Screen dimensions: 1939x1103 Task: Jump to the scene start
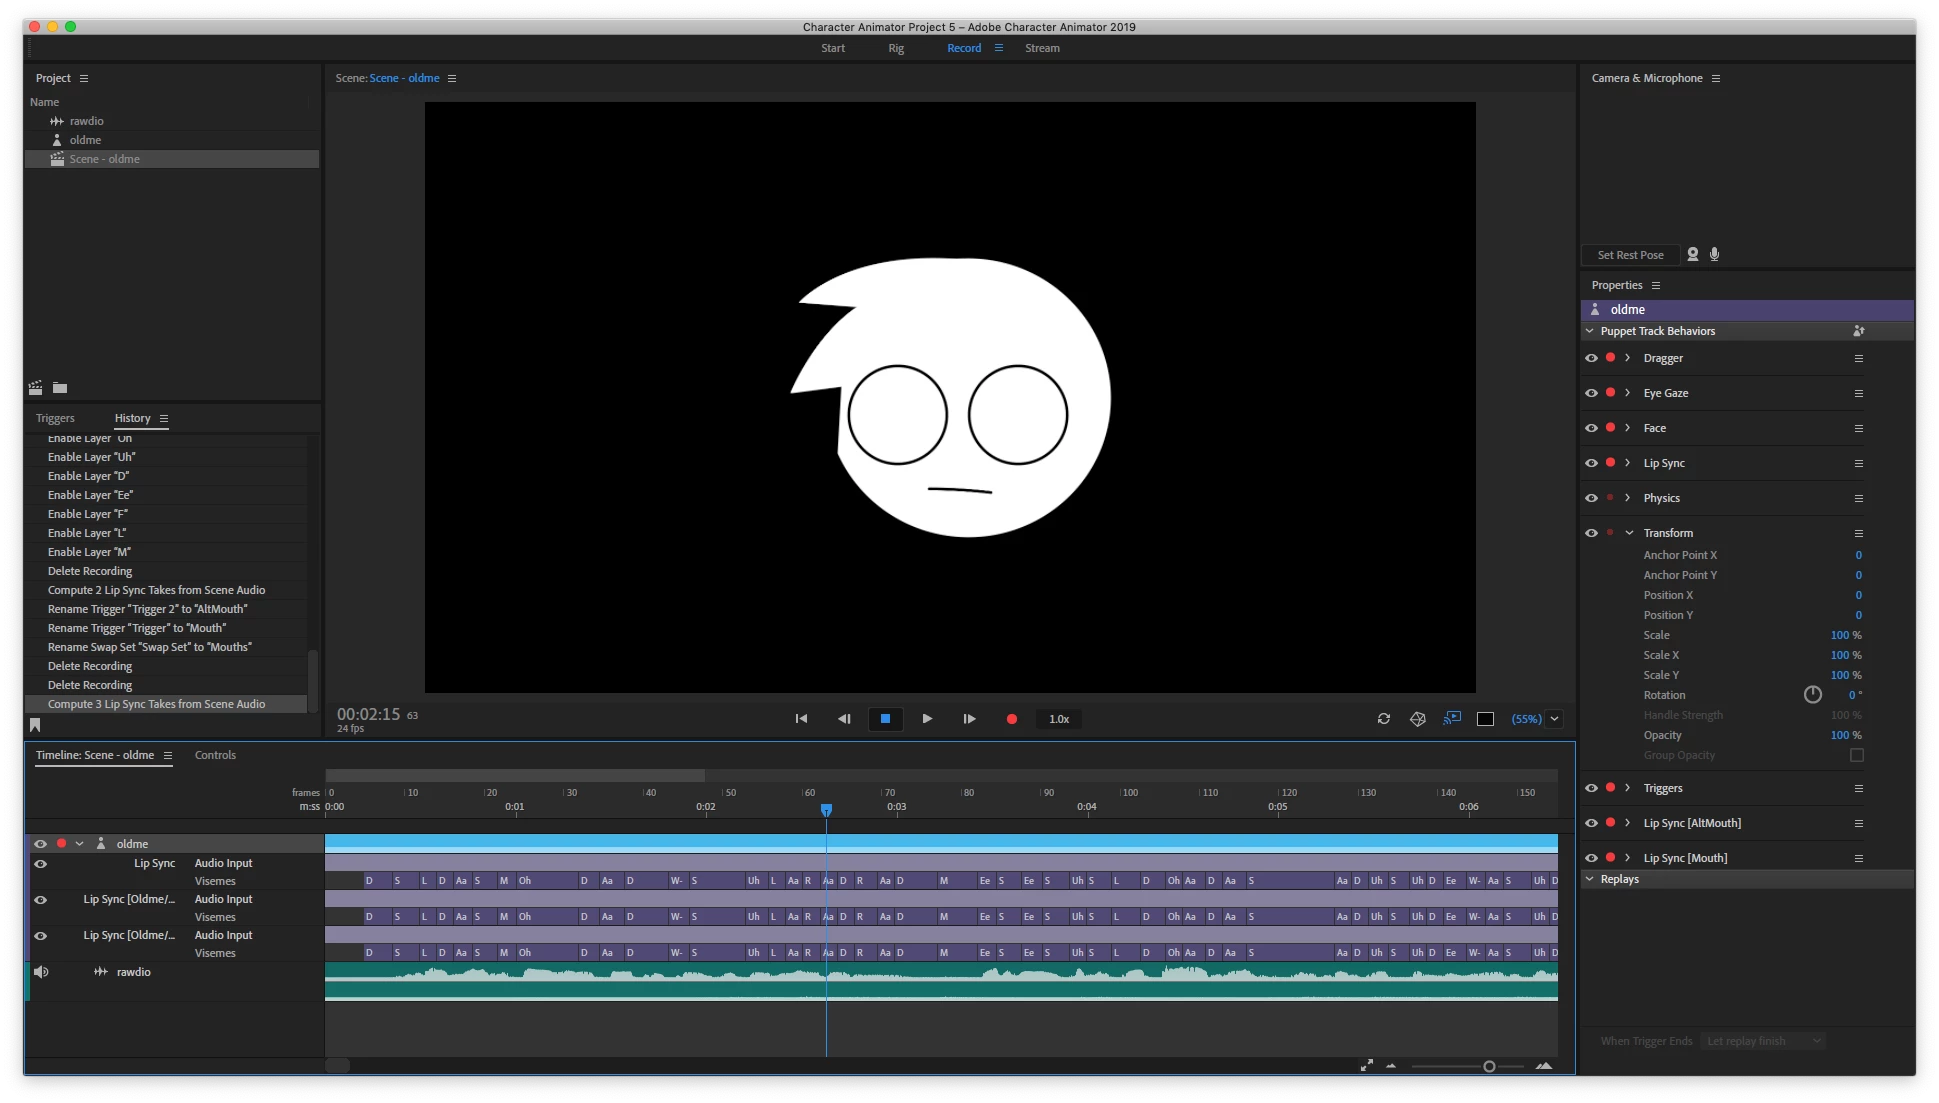801,719
